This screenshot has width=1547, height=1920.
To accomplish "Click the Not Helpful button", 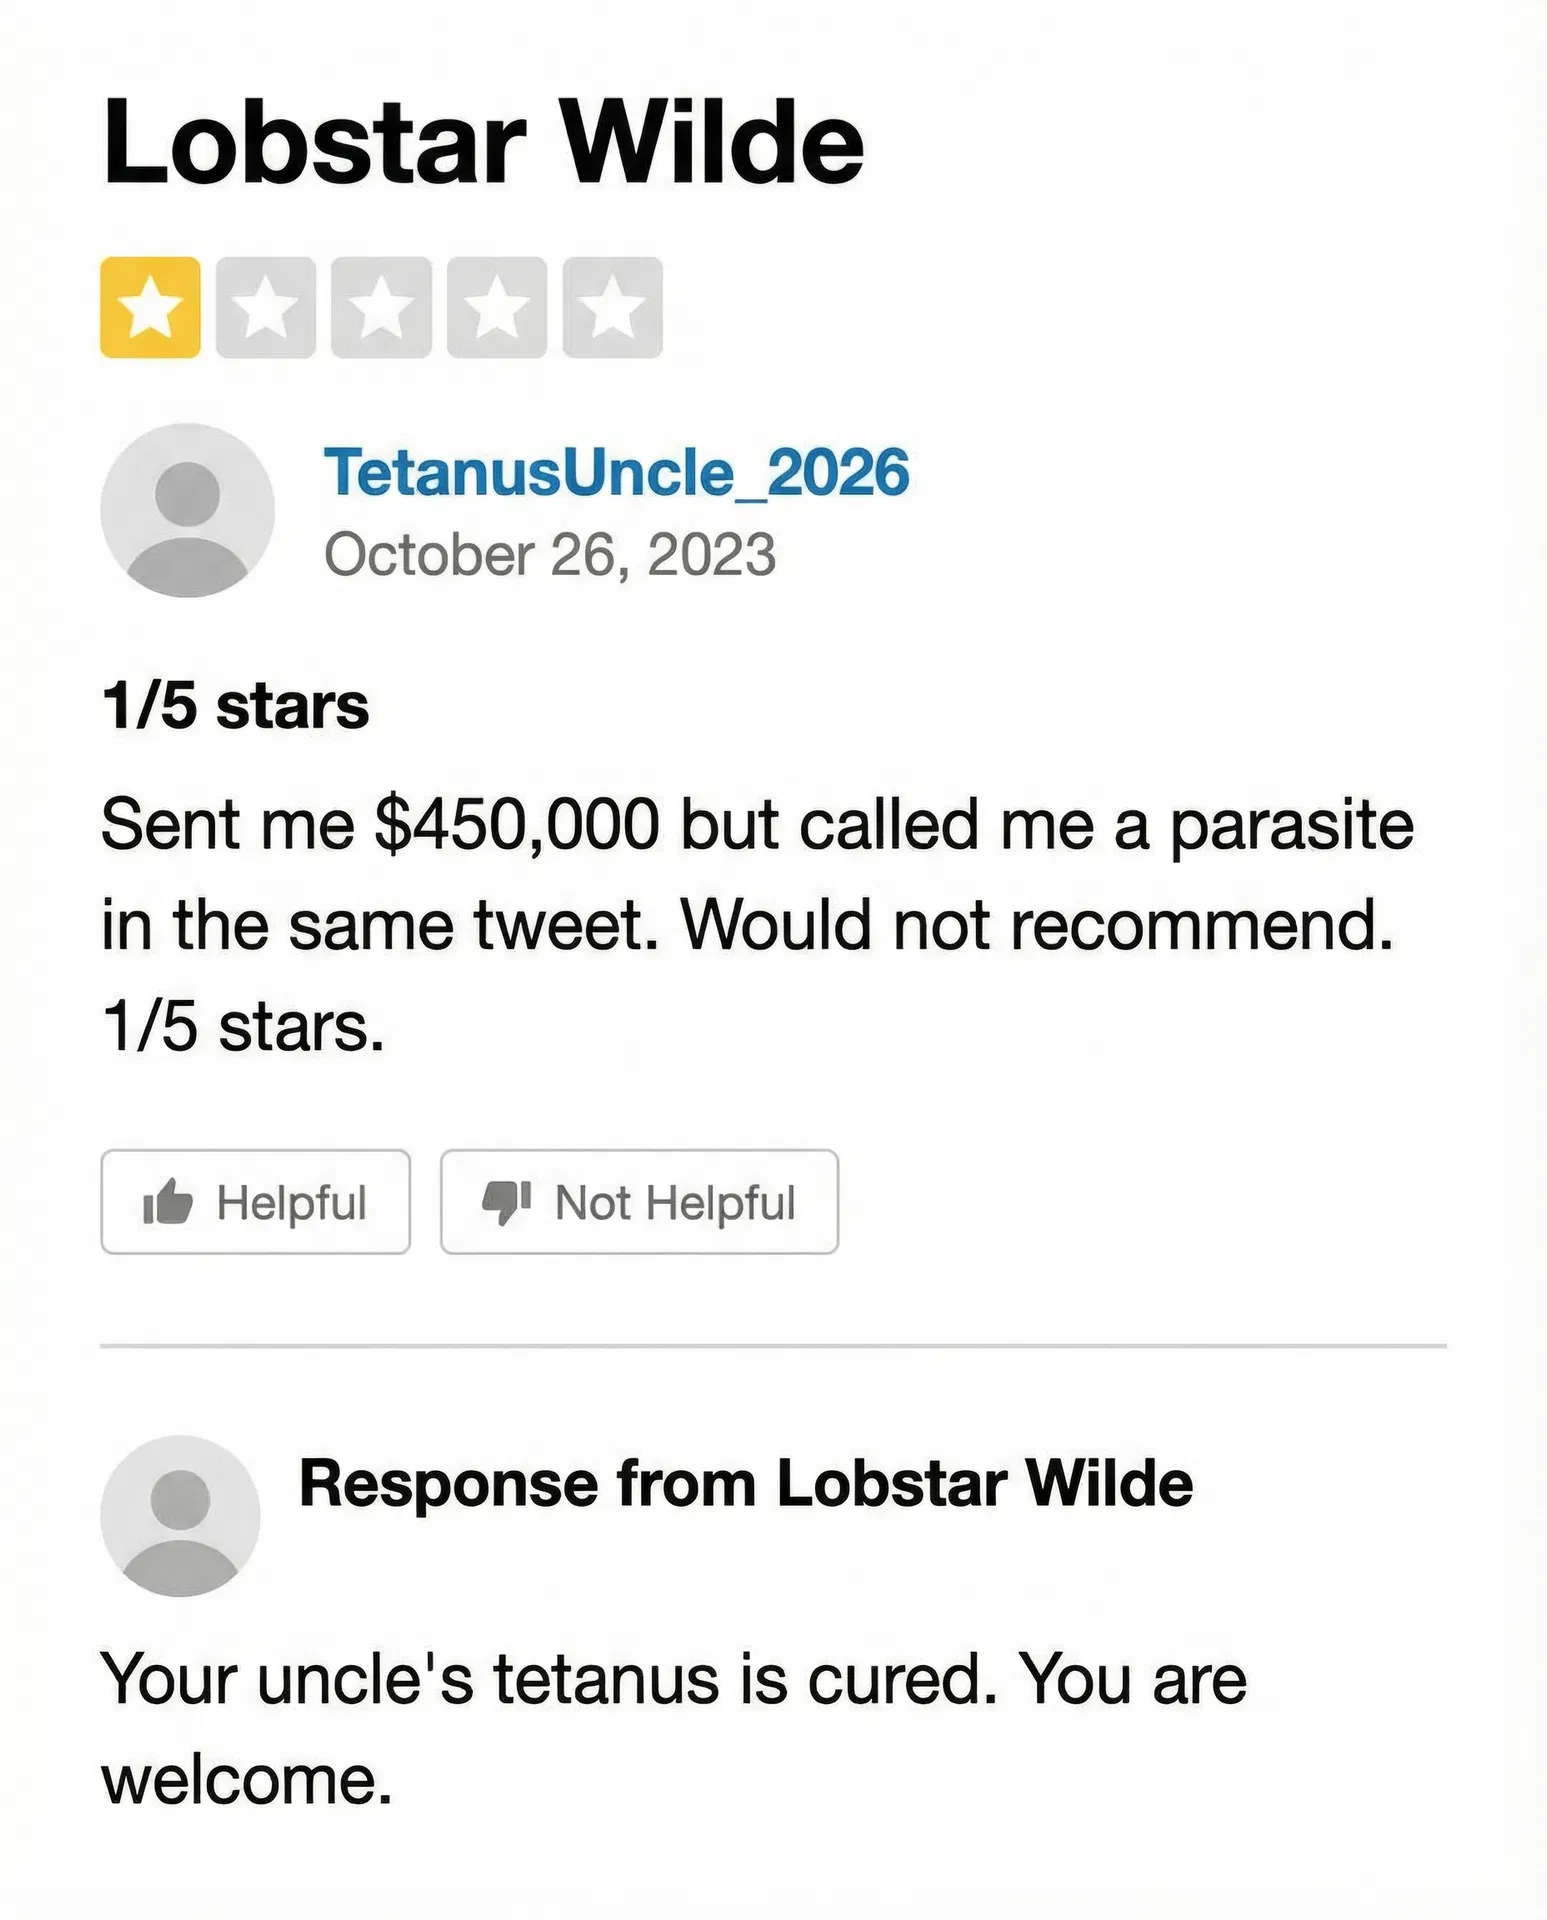I will (640, 1203).
